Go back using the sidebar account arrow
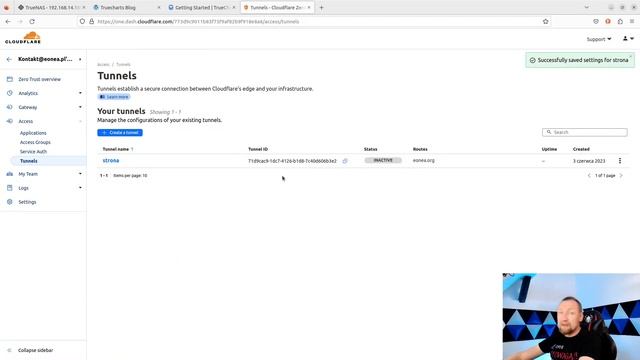The width and height of the screenshot is (640, 360). tap(9, 59)
